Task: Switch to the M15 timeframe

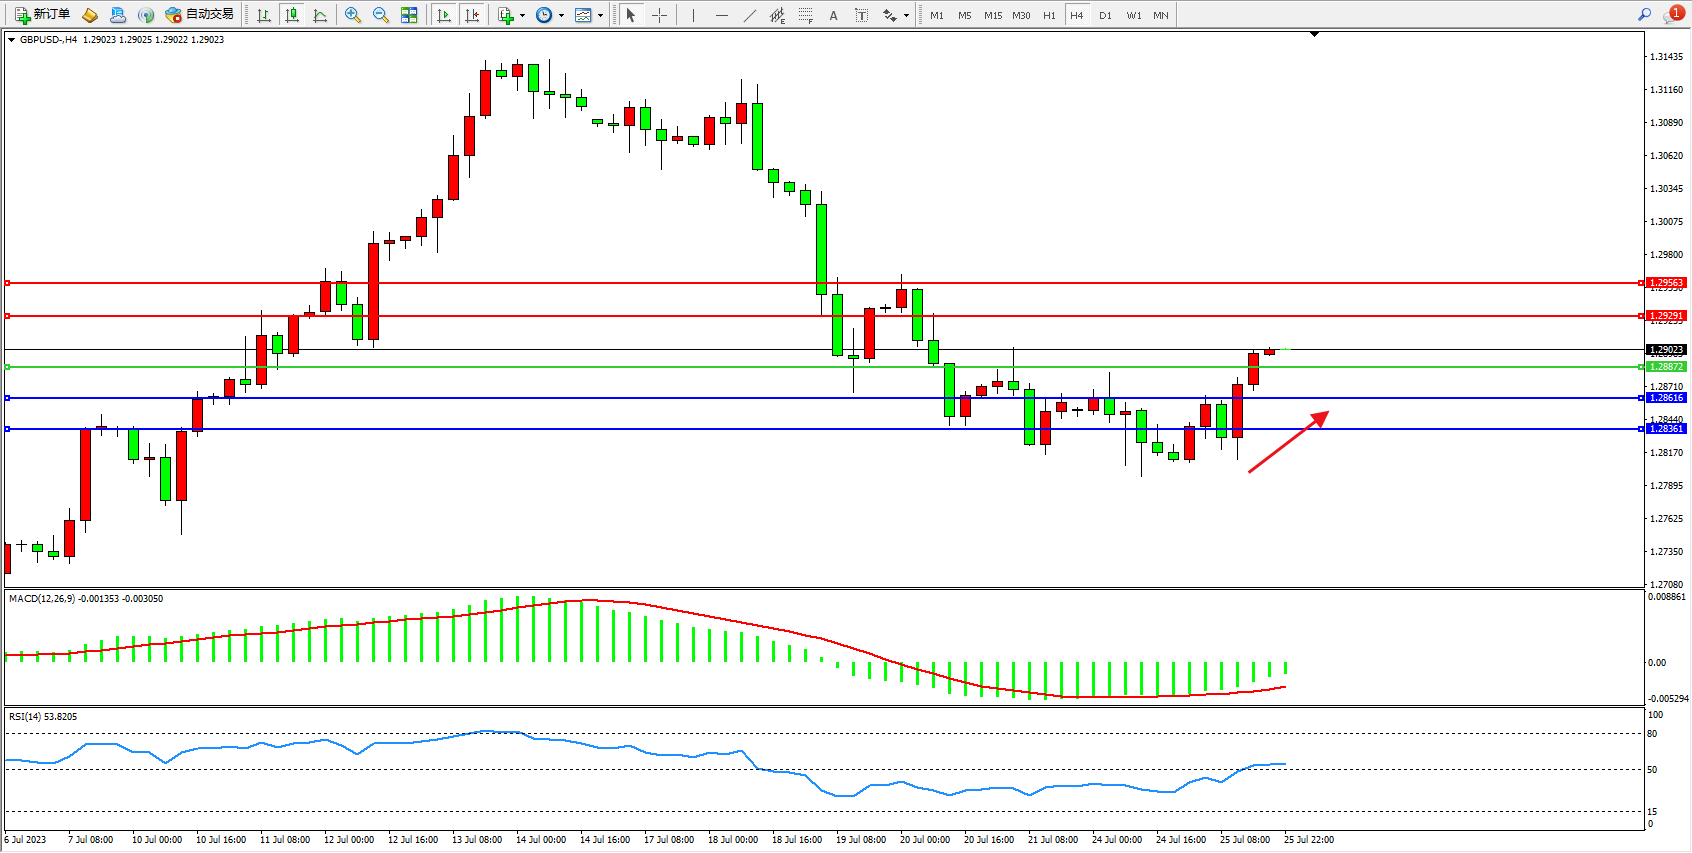Action: (992, 15)
